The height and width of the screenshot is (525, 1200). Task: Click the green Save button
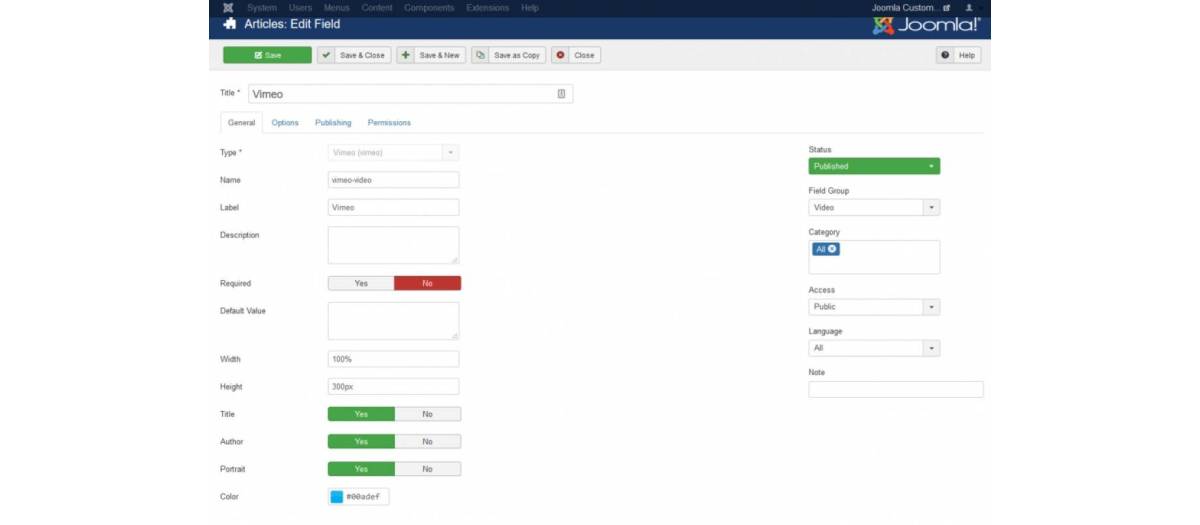pos(267,55)
